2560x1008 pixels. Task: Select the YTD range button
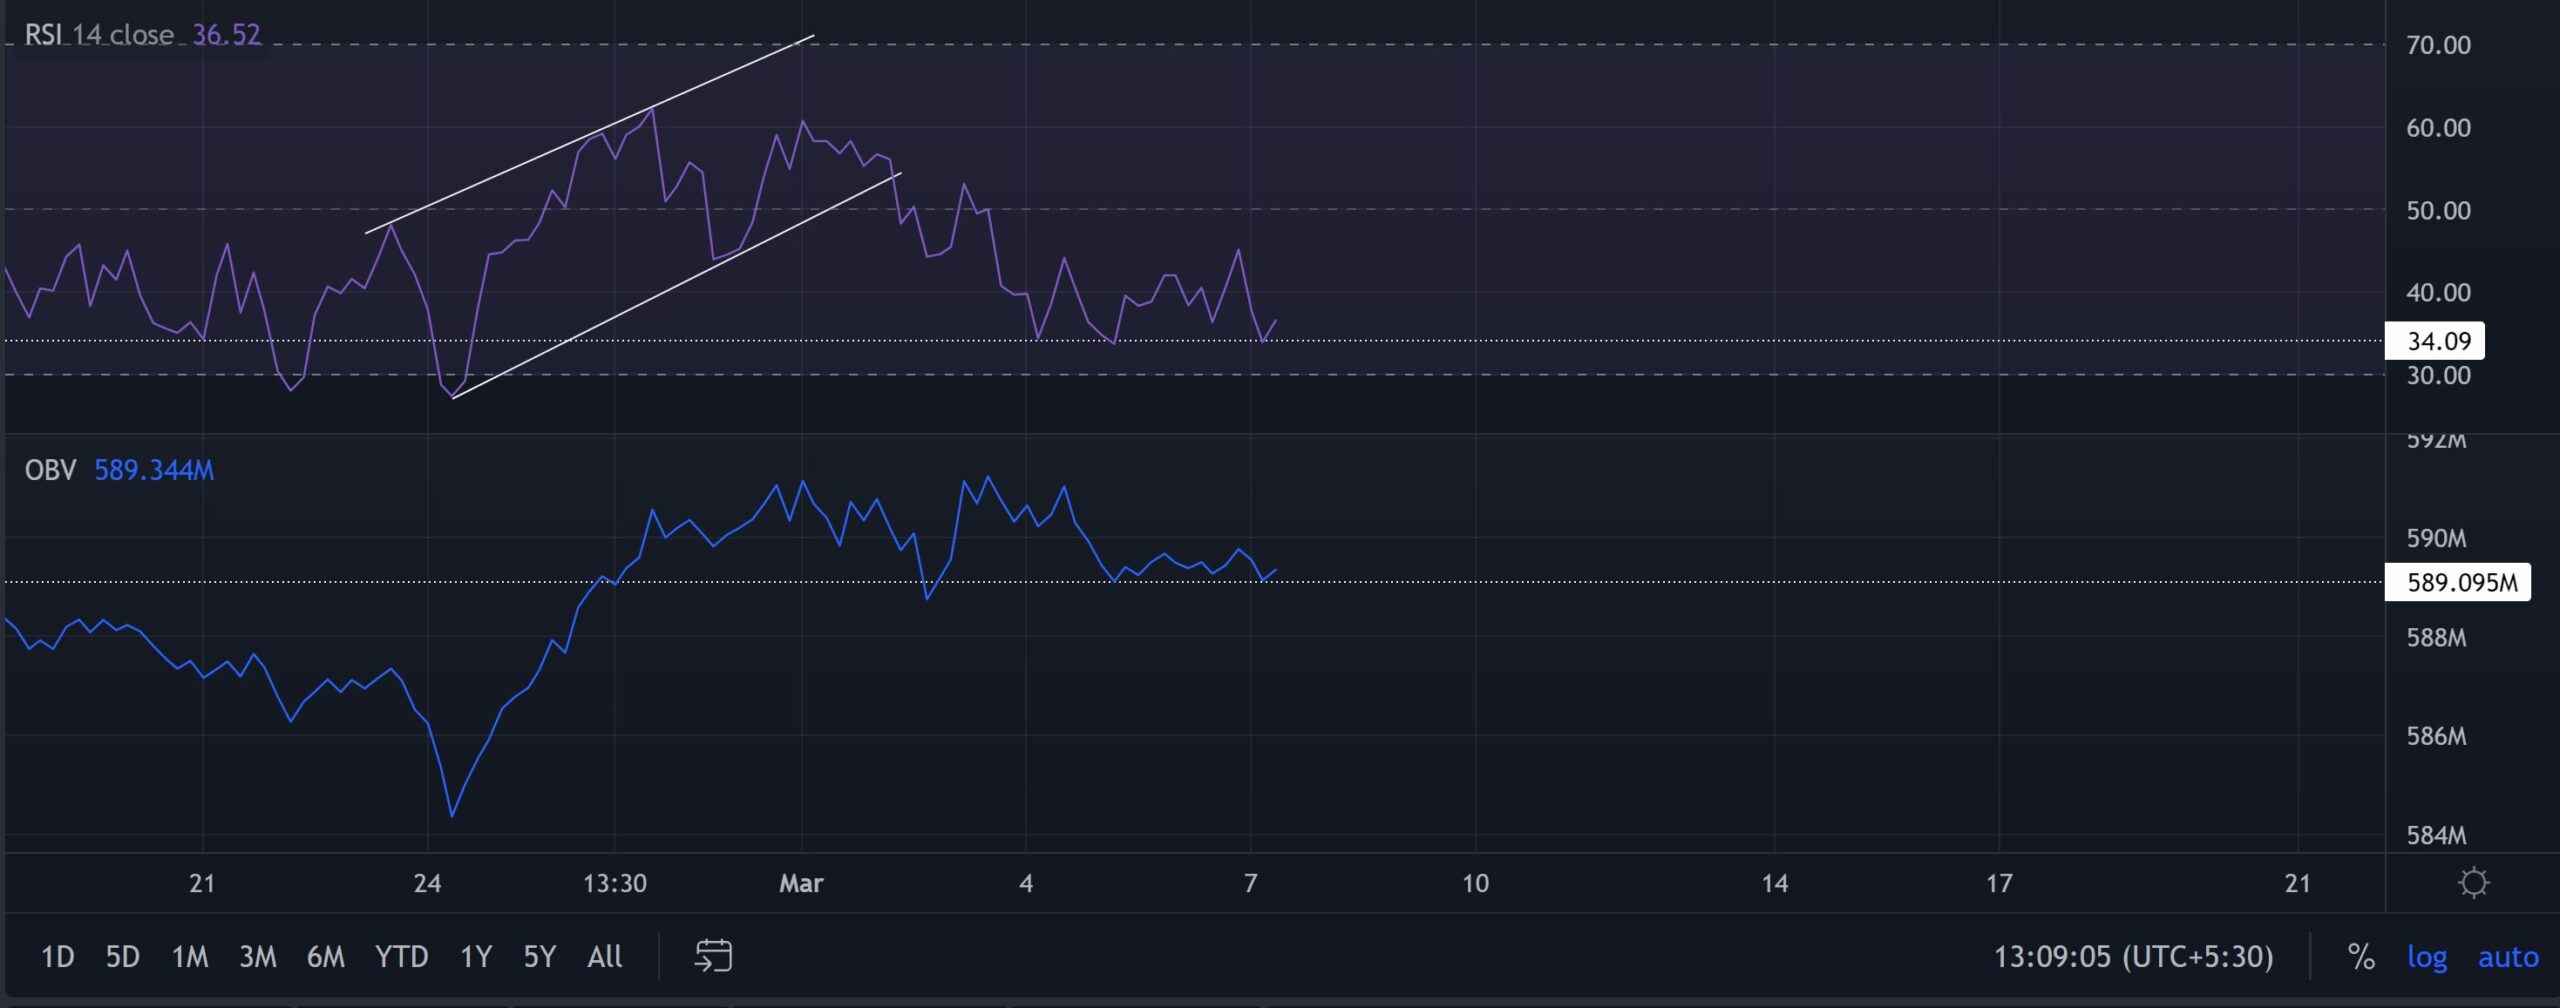(403, 956)
